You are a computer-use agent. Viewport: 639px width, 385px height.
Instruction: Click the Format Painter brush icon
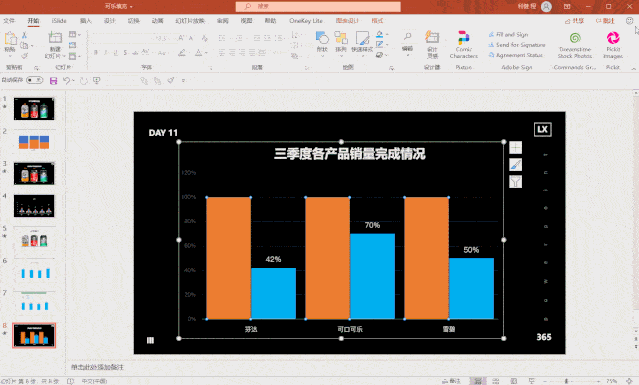24,56
